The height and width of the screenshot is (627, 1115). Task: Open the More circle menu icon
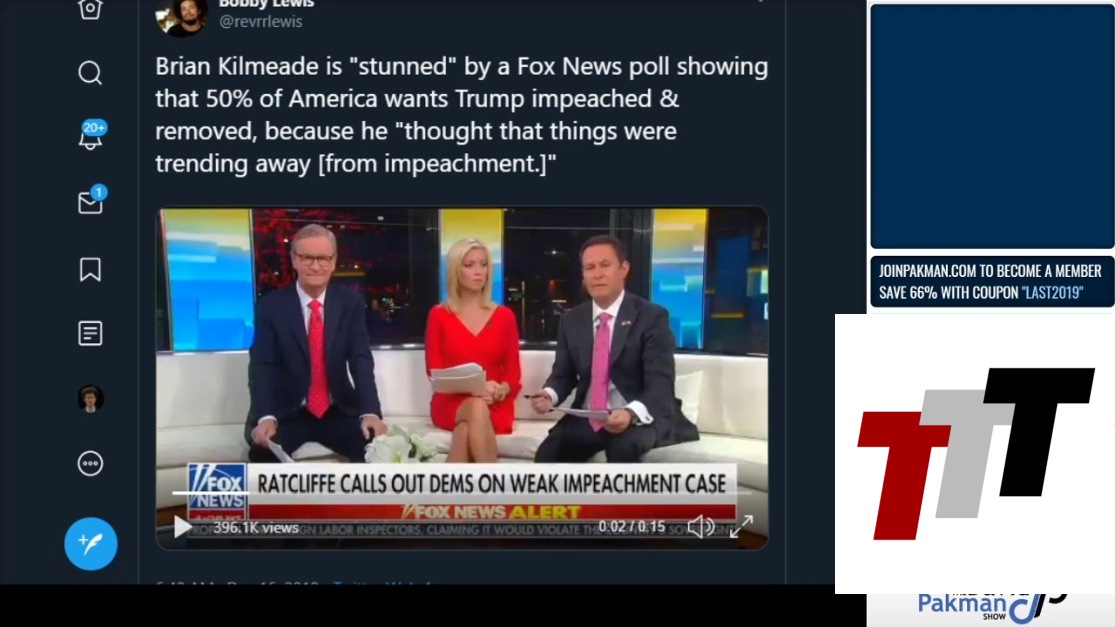click(90, 463)
